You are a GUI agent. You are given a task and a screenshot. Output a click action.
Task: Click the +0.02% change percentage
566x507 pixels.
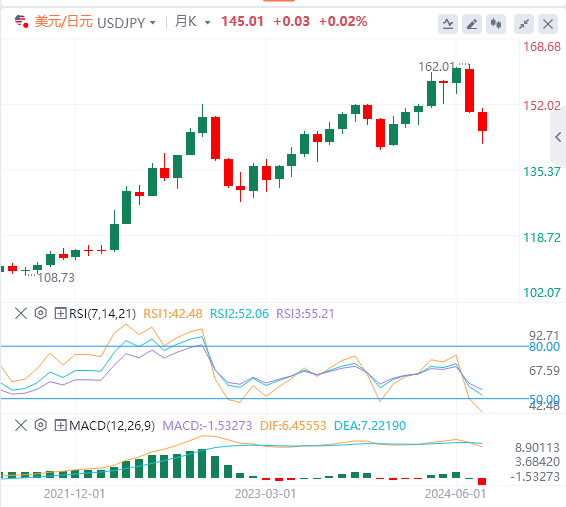click(x=343, y=21)
